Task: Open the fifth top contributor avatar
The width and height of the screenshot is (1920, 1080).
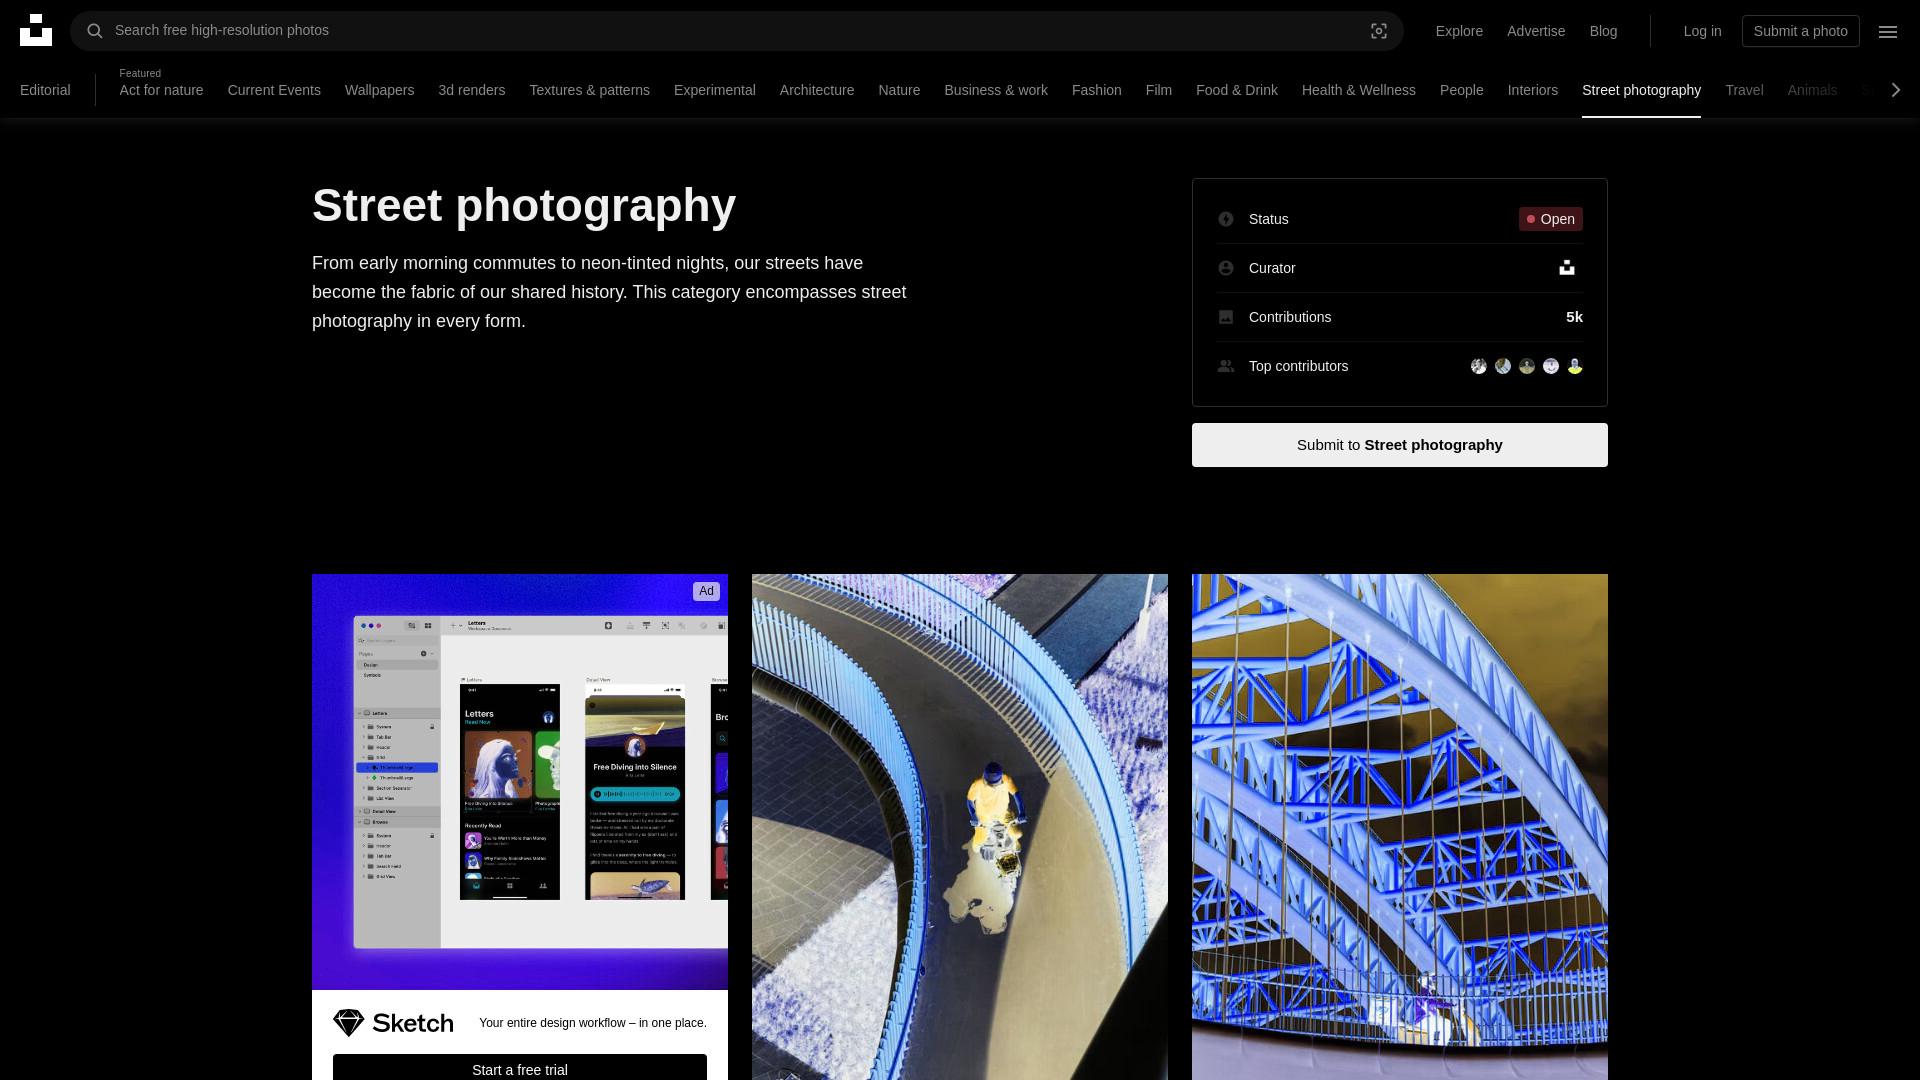Action: pyautogui.click(x=1575, y=366)
